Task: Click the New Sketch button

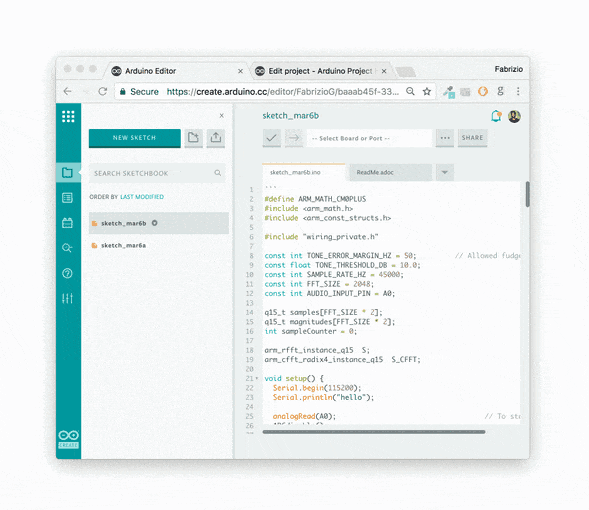Action: coord(134,138)
